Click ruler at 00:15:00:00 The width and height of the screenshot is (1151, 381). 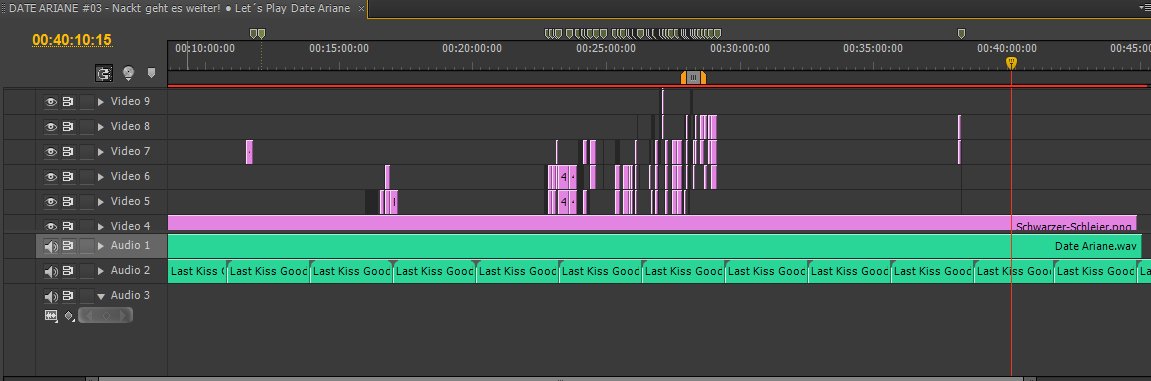tap(338, 48)
